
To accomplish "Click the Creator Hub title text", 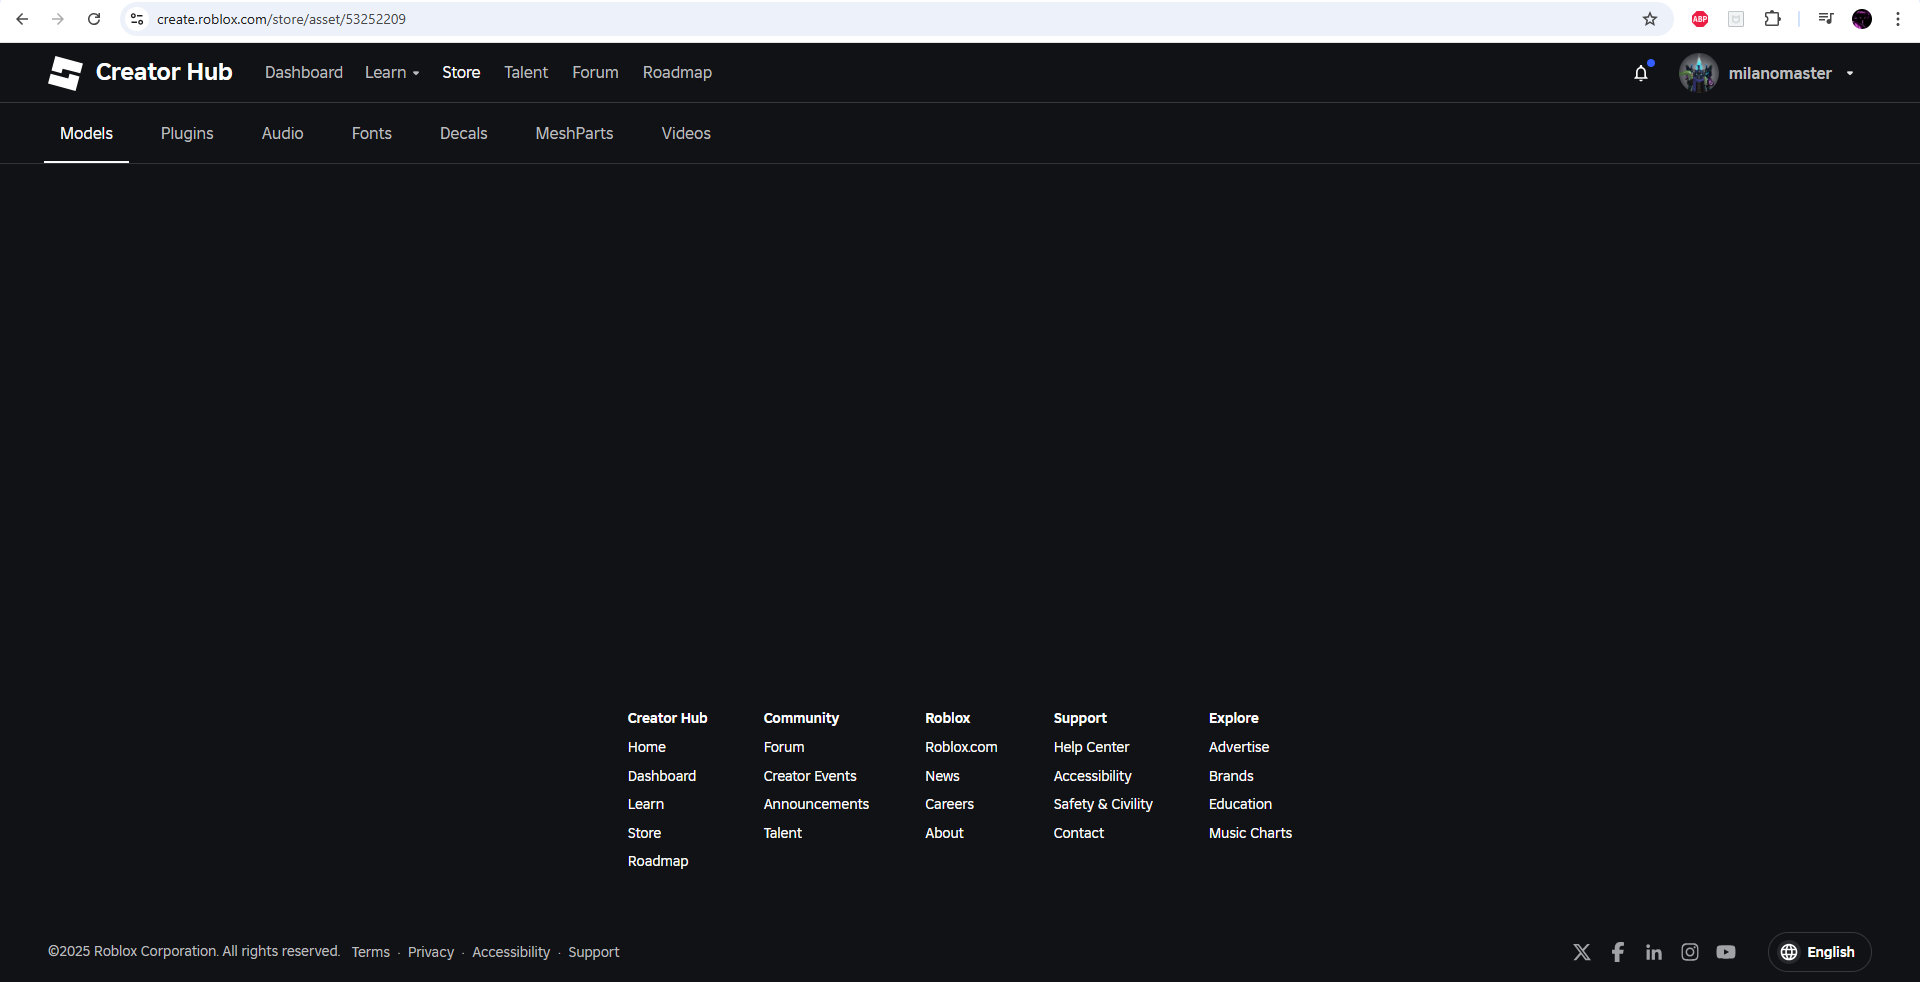I will pos(164,72).
